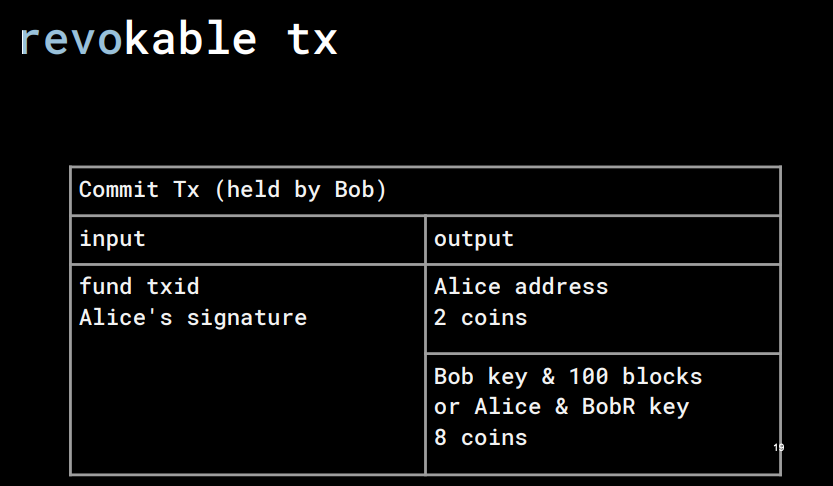Select the "2 coins" amount
This screenshot has width=833, height=486.
point(481,318)
